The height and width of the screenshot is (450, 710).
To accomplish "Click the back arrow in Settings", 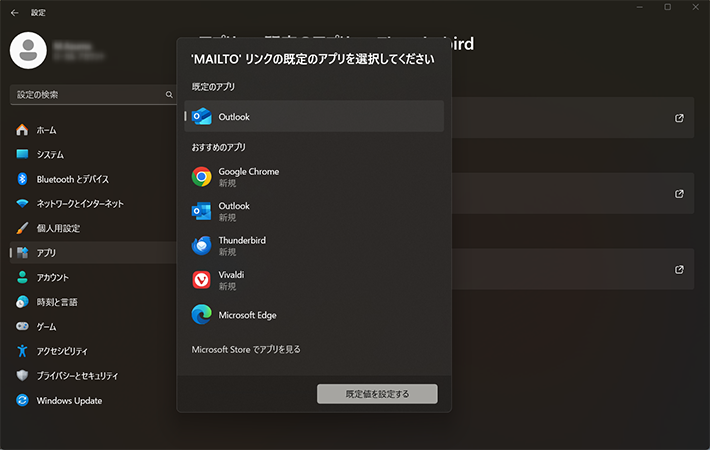I will point(14,13).
